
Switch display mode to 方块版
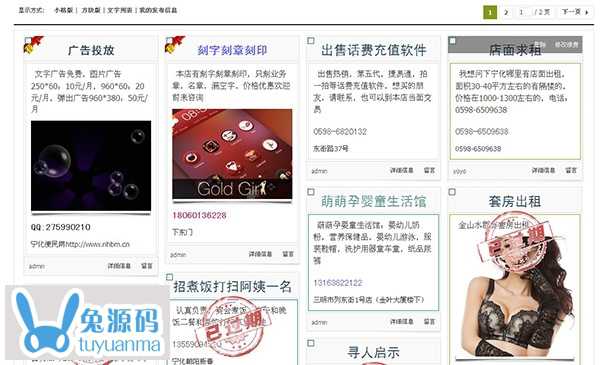click(x=91, y=10)
